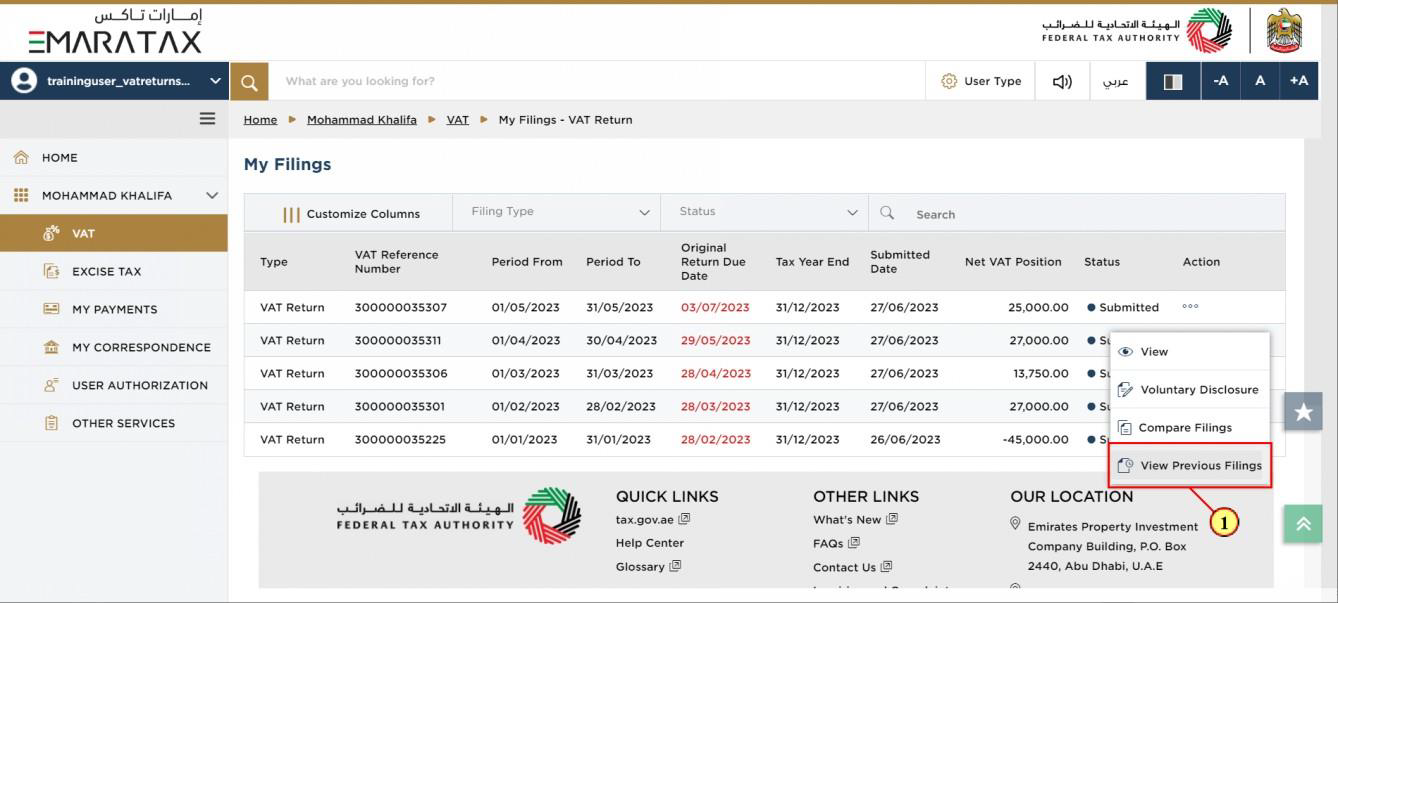Select Voluntary Disclosure from the action menu
The height and width of the screenshot is (801, 1414).
pos(1189,390)
